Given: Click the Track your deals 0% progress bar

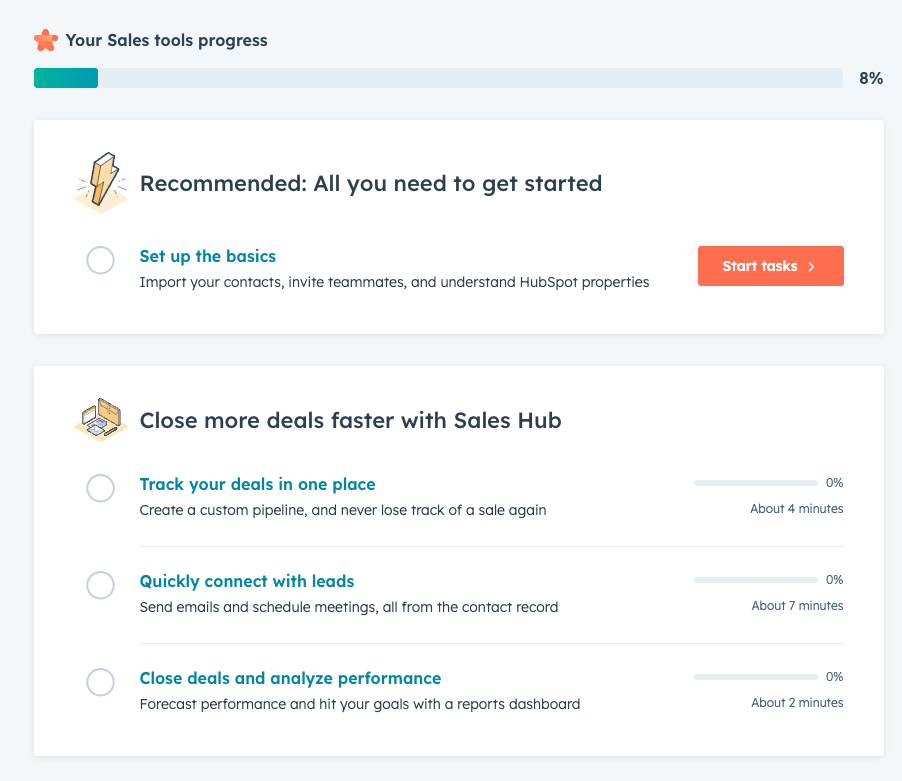Looking at the screenshot, I should [x=756, y=483].
